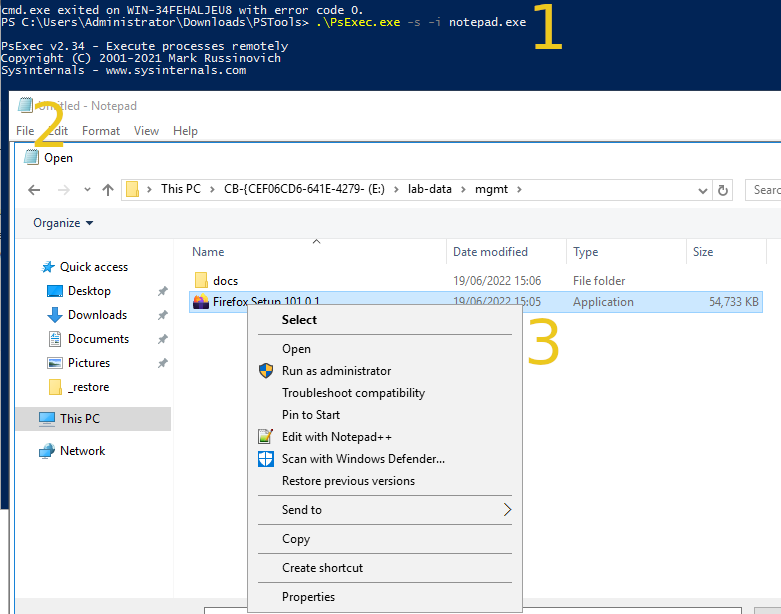Select lab-data breadcrumb segment
The image size is (781, 614).
click(429, 189)
